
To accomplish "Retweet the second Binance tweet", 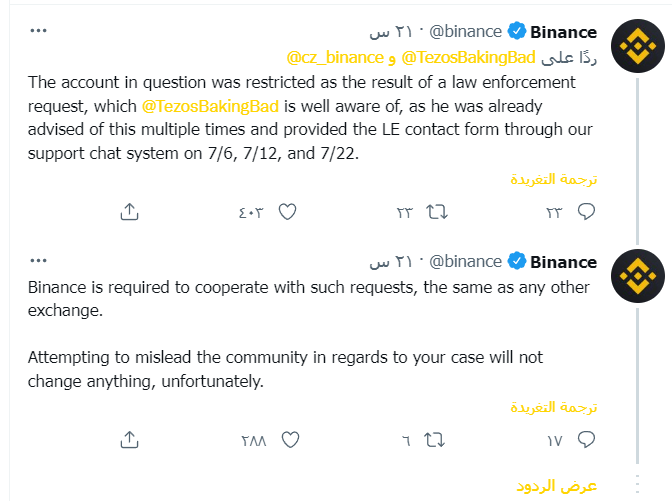I will (434, 440).
